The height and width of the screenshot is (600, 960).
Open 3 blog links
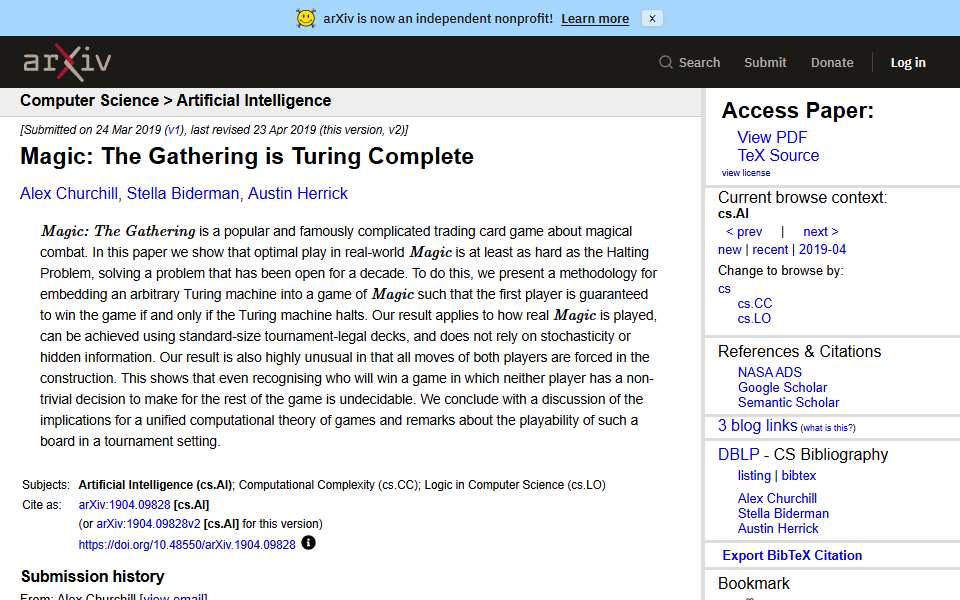[x=757, y=426]
